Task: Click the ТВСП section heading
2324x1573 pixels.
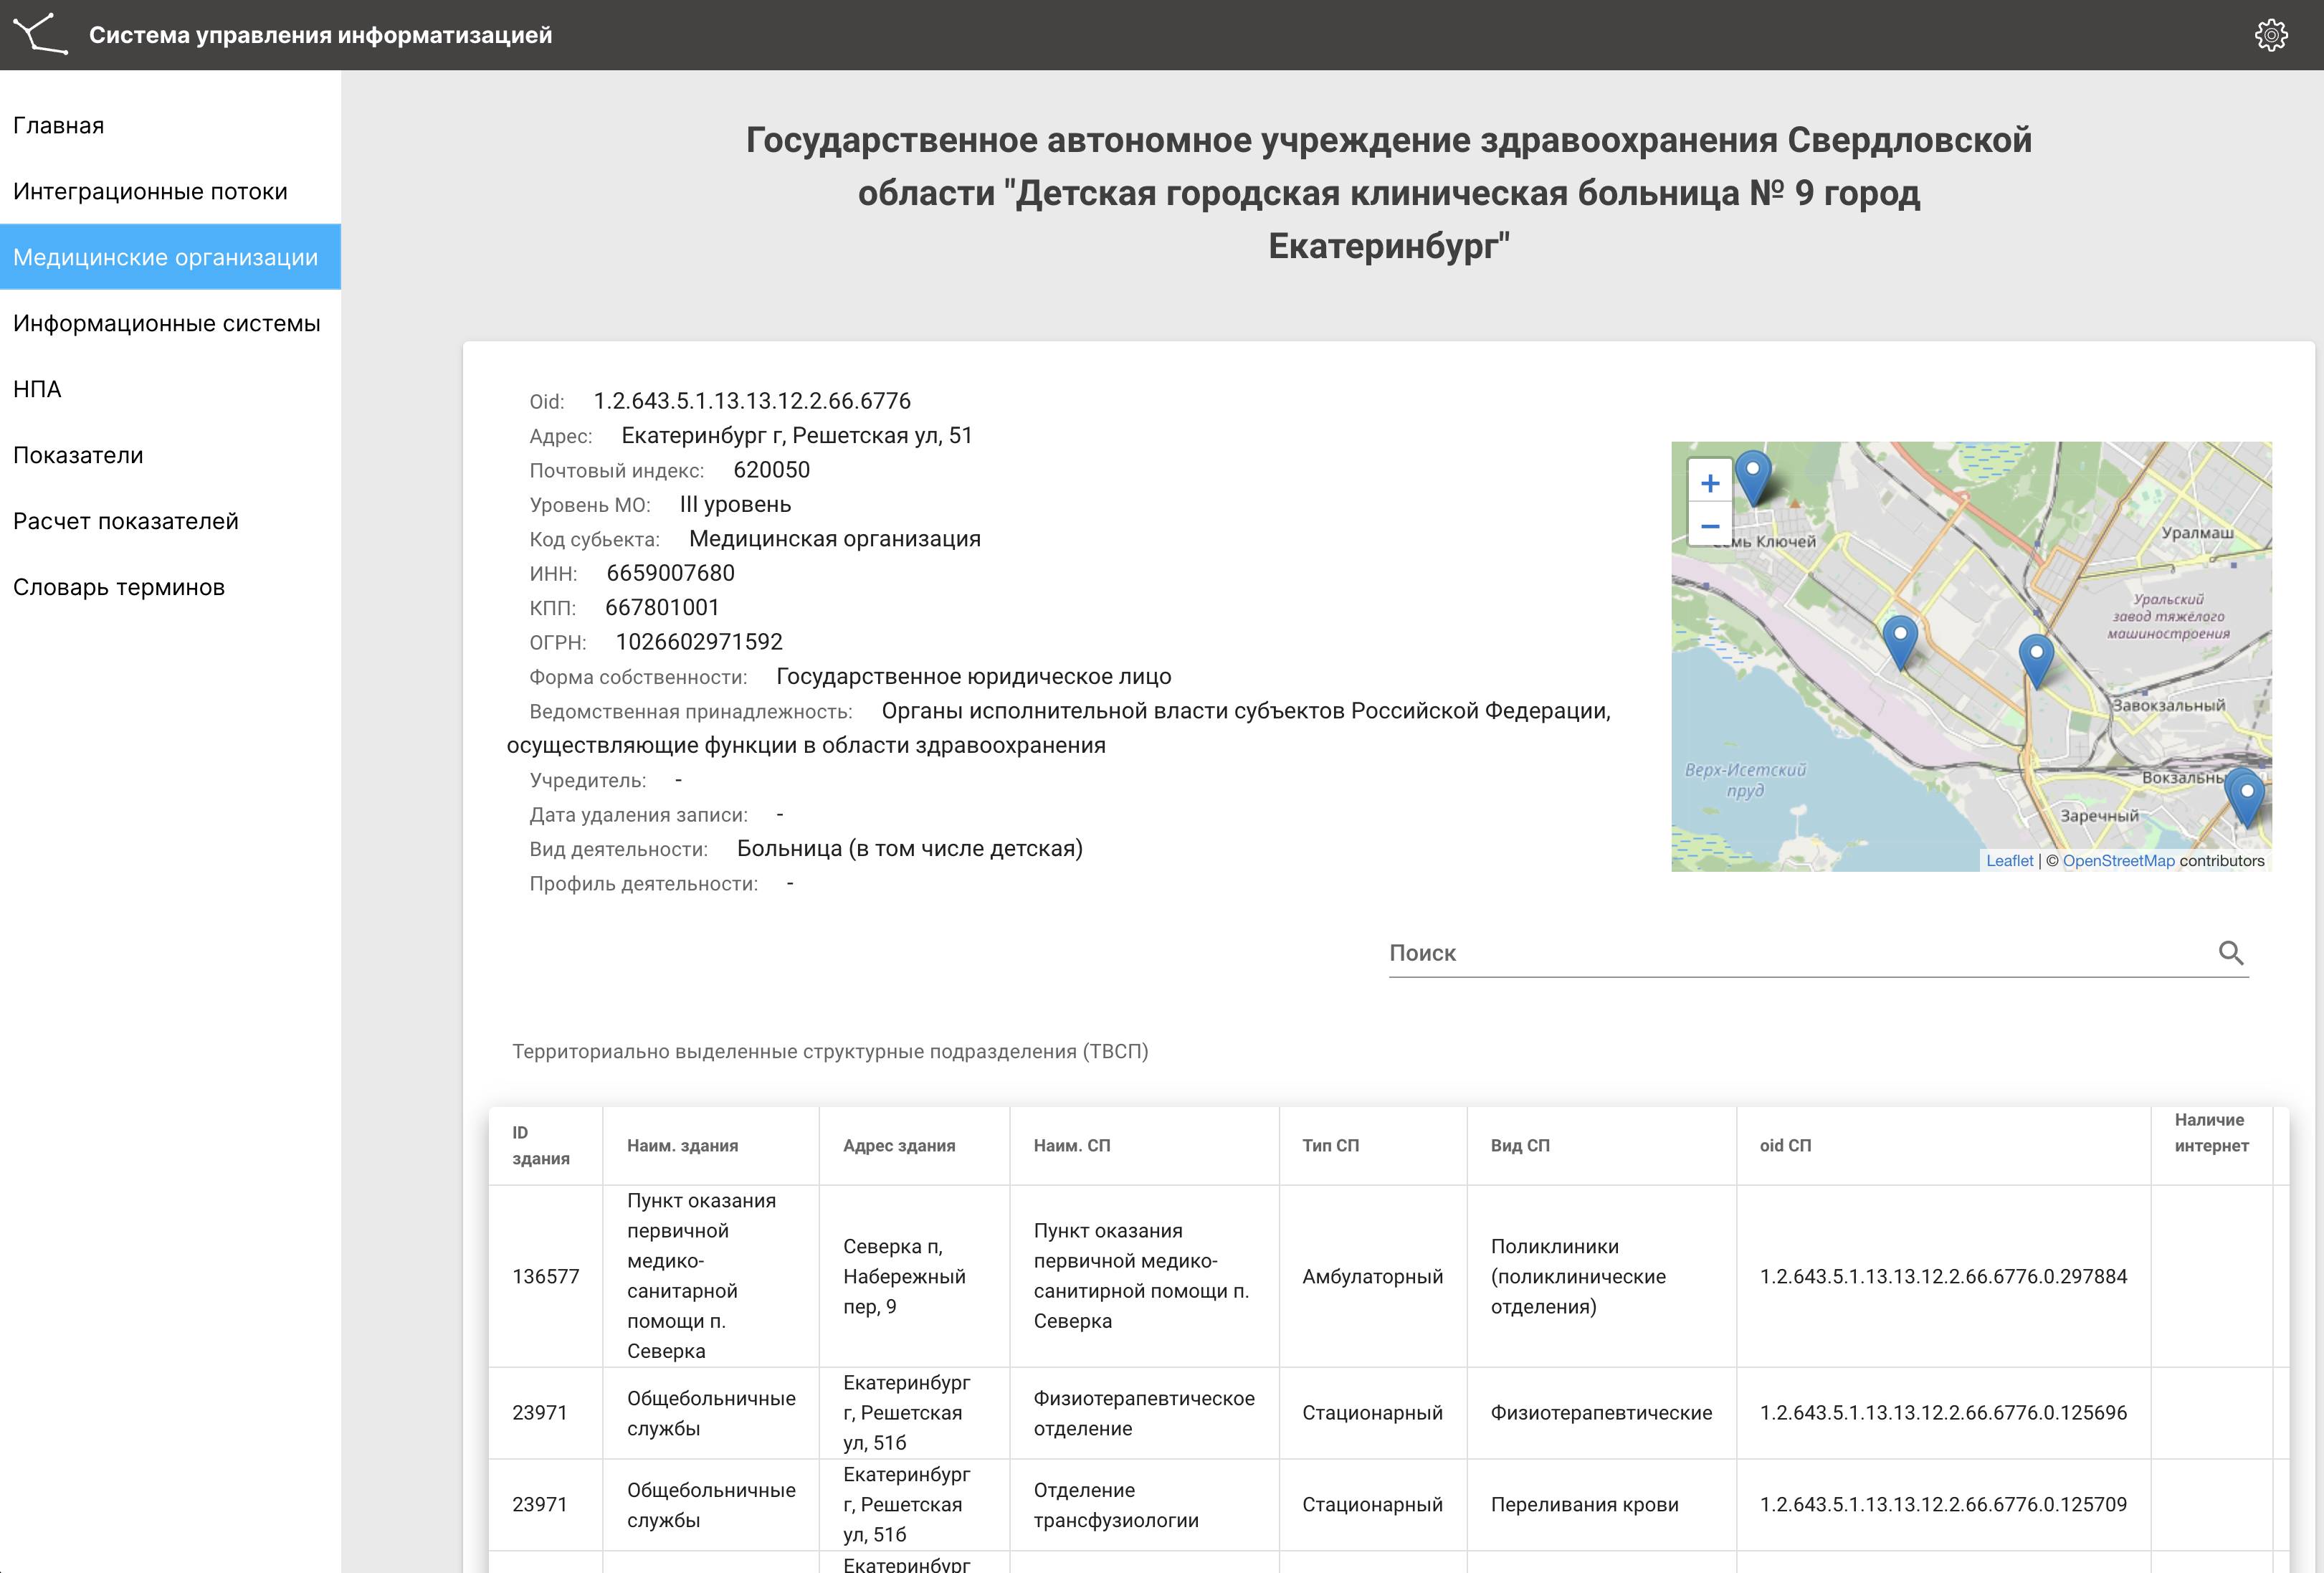Action: click(x=830, y=1051)
